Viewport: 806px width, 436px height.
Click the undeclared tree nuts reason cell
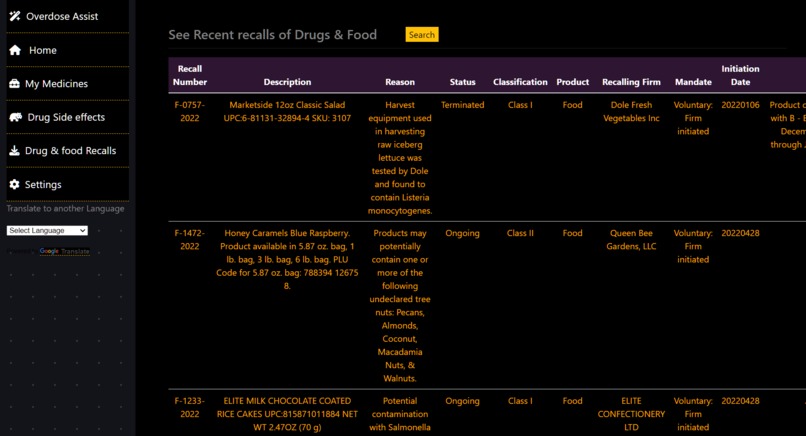[400, 305]
